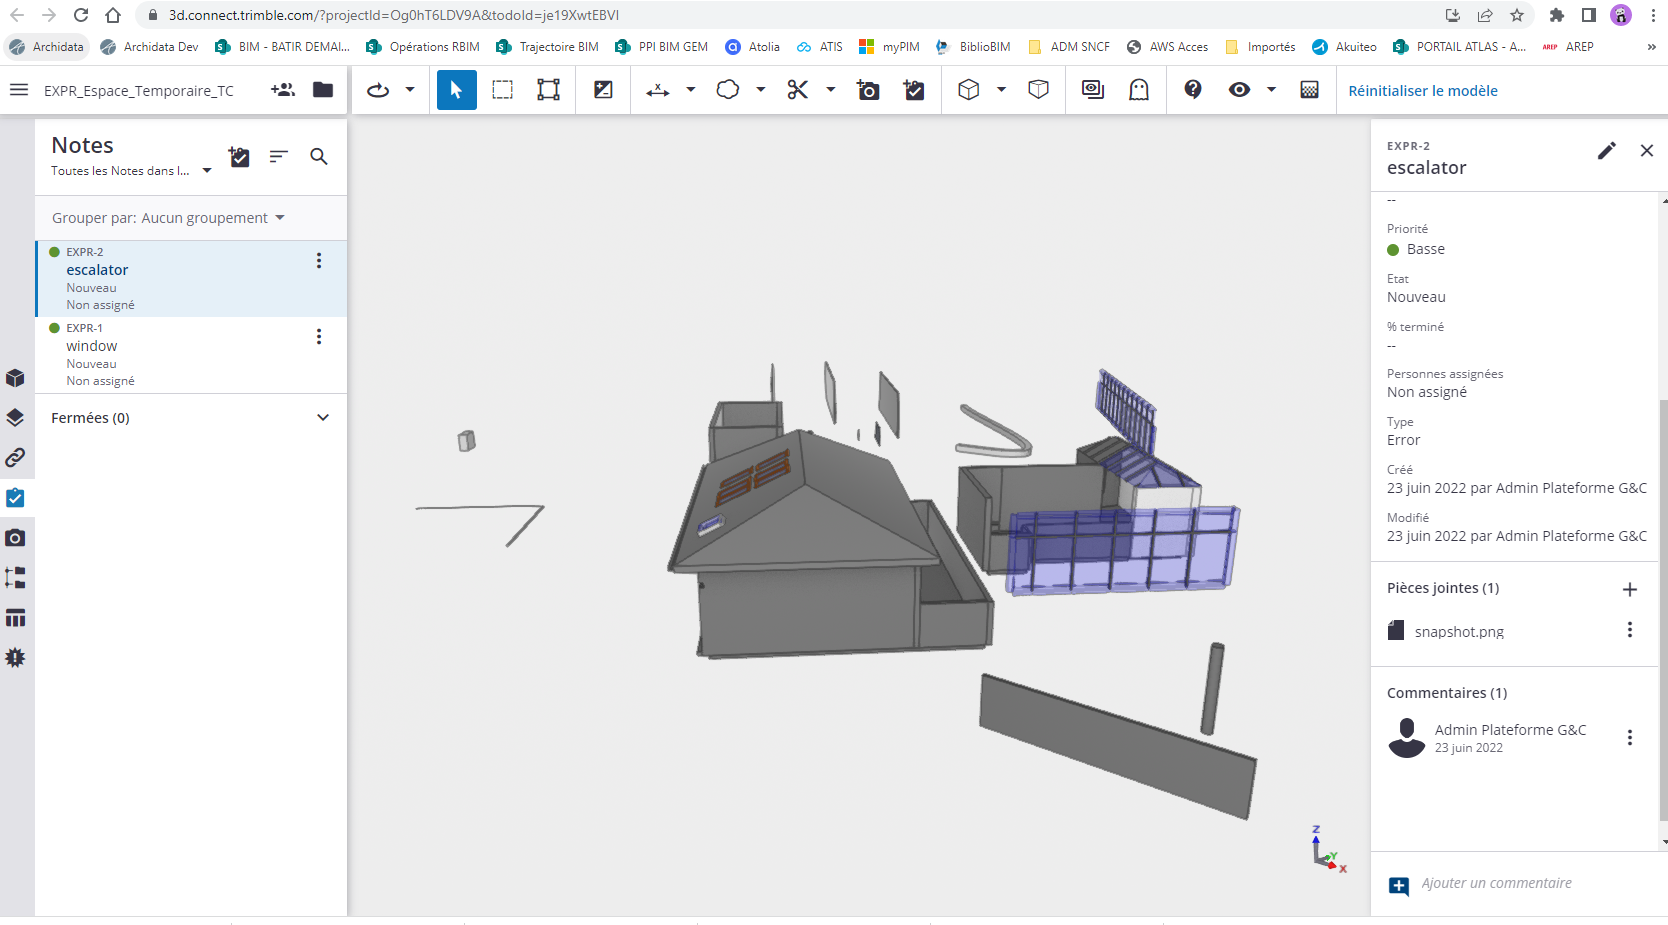Click Réinitialiser le modèle link

1422,91
